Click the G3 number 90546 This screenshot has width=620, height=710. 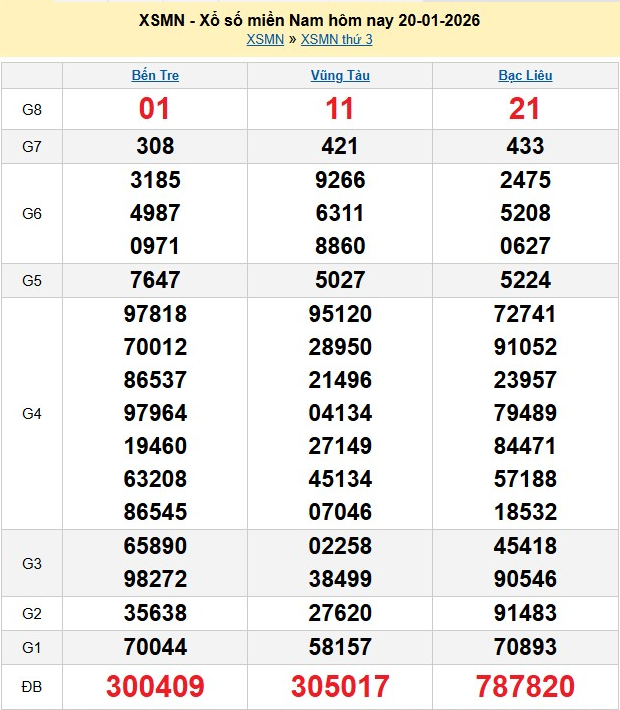click(525, 580)
